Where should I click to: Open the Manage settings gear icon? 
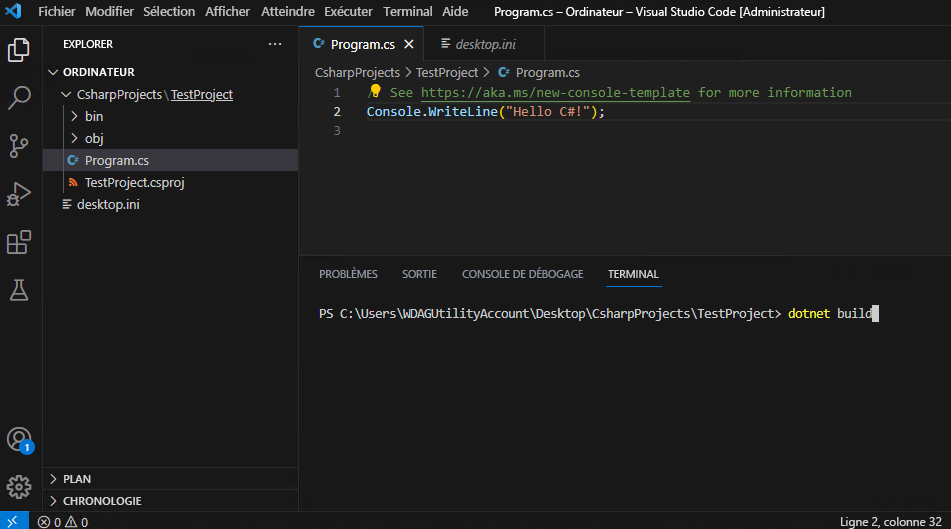[19, 487]
